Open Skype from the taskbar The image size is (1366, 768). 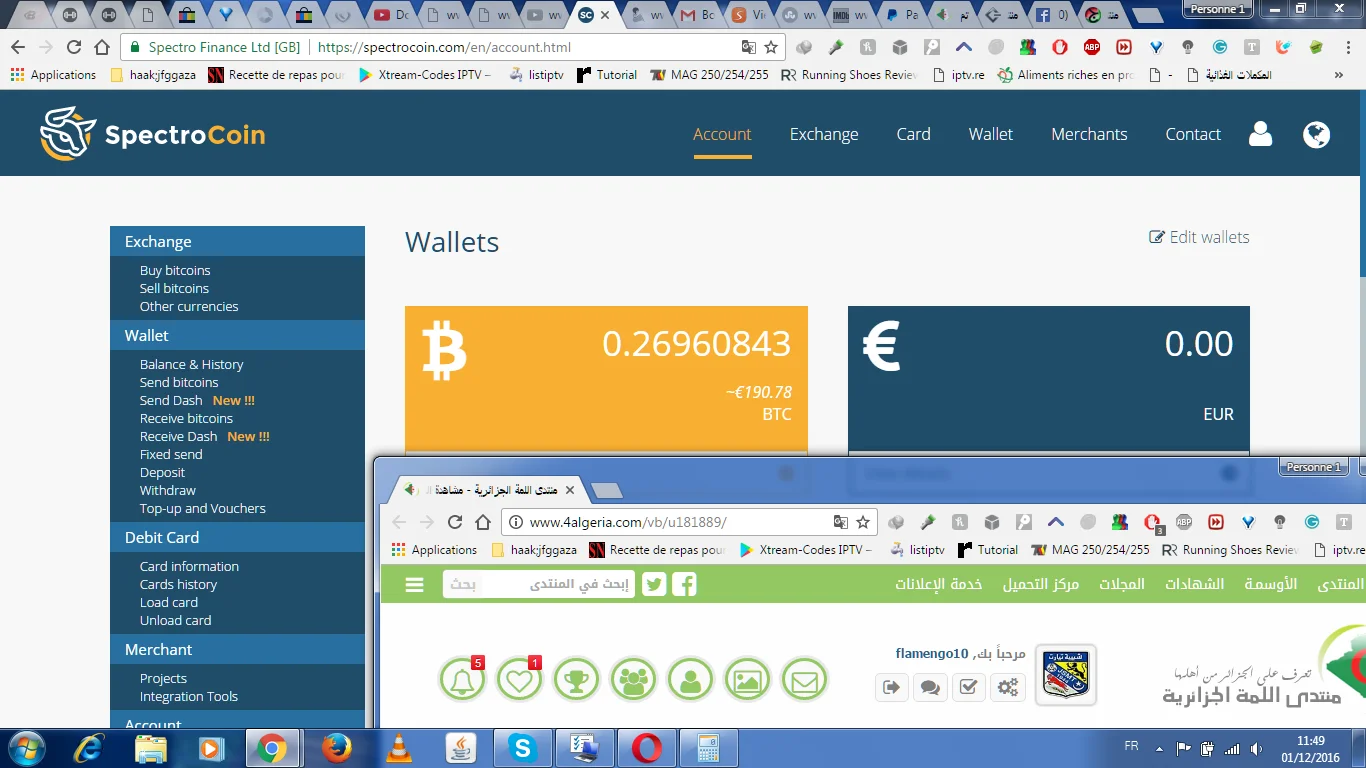pyautogui.click(x=521, y=748)
